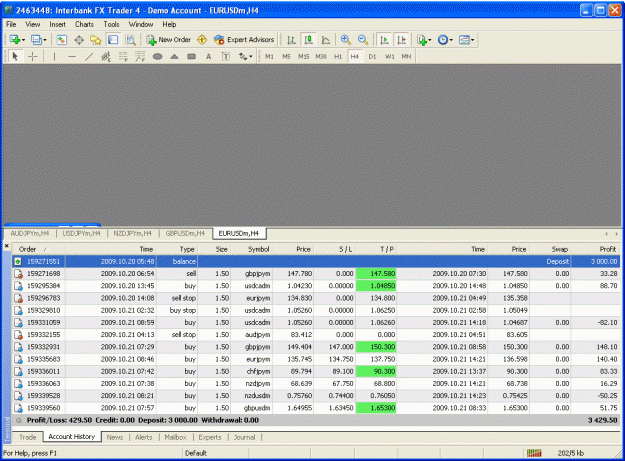Sort history by Order column header
The width and height of the screenshot is (625, 461).
38,249
